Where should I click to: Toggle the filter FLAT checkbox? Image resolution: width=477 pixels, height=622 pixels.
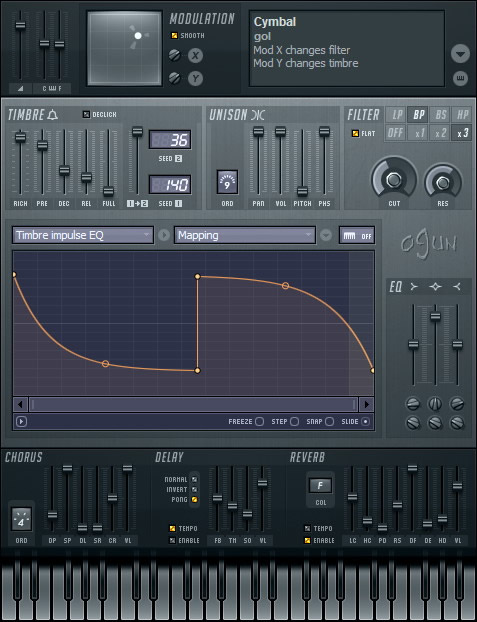click(x=355, y=133)
